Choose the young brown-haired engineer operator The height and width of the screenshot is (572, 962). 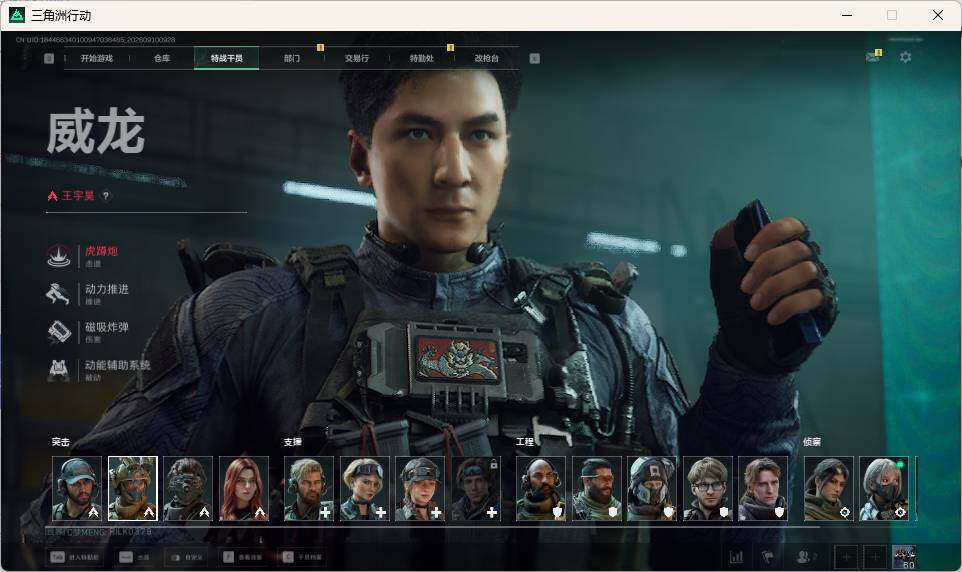(763, 489)
